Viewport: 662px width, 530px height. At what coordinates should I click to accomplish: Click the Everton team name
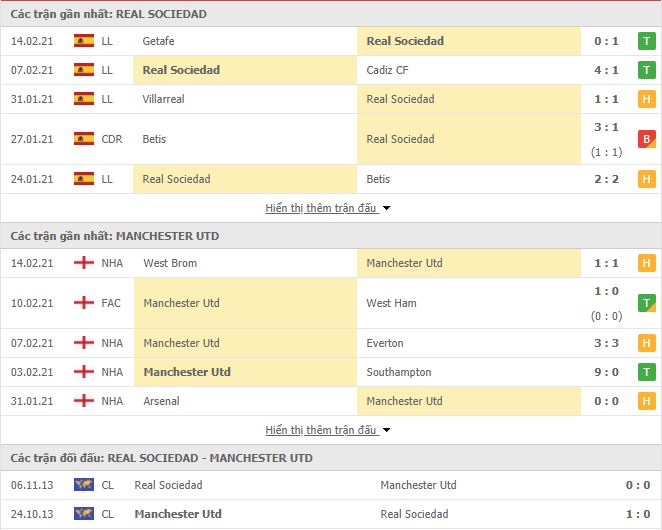[x=385, y=343]
